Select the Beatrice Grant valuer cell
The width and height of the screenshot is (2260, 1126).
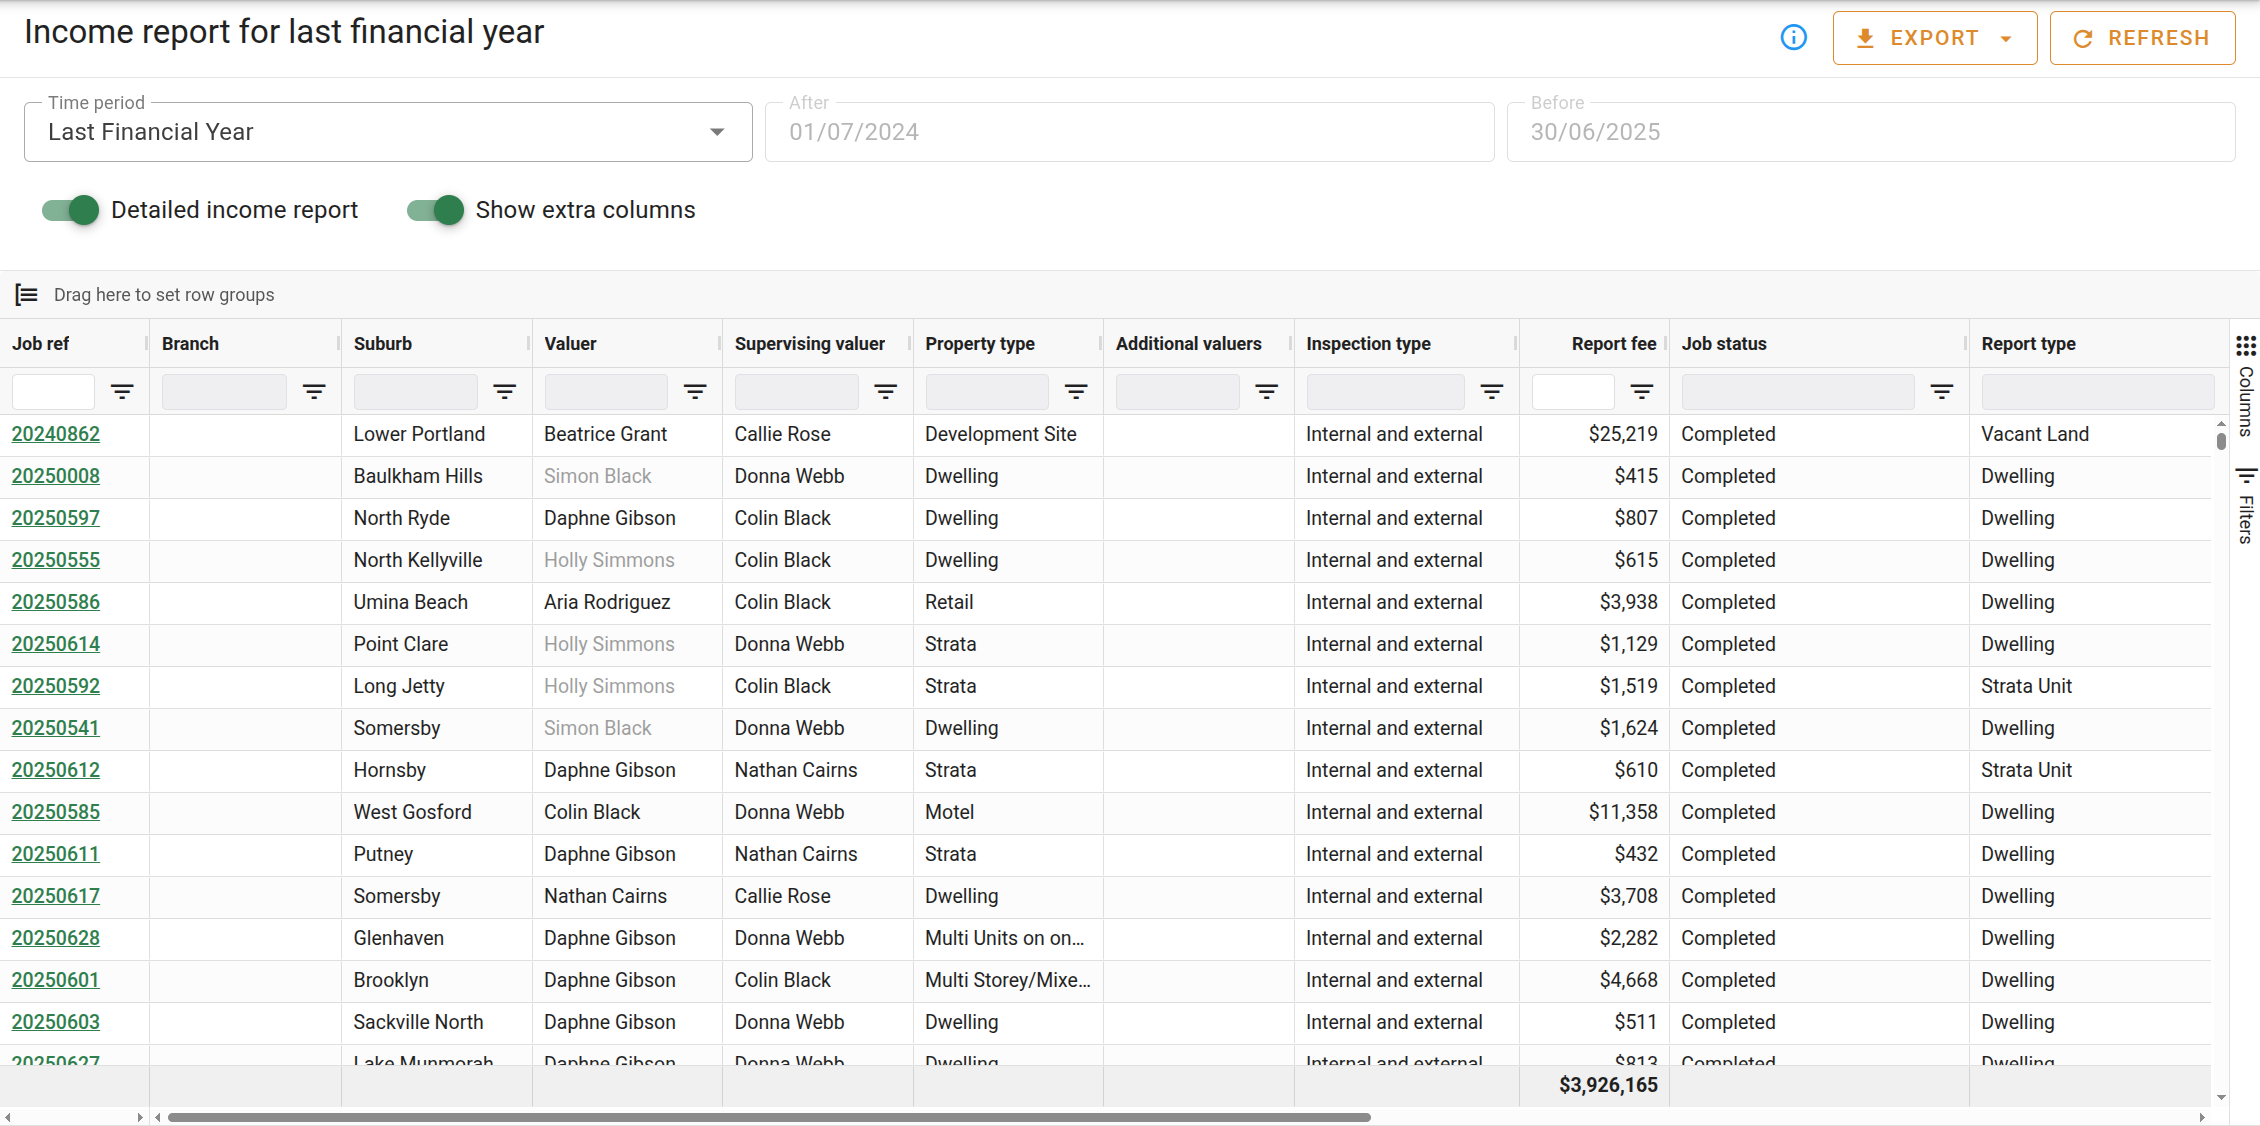pyautogui.click(x=627, y=434)
